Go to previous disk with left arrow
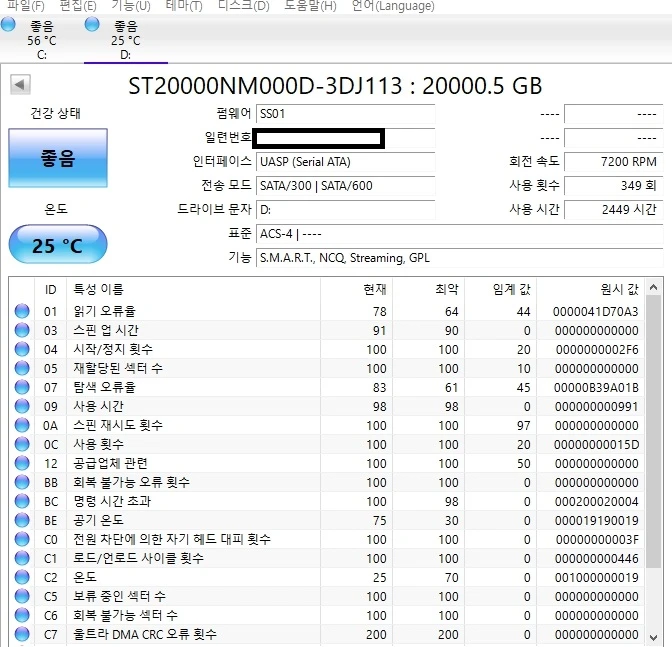Viewport: 672px width, 647px height. coord(20,84)
